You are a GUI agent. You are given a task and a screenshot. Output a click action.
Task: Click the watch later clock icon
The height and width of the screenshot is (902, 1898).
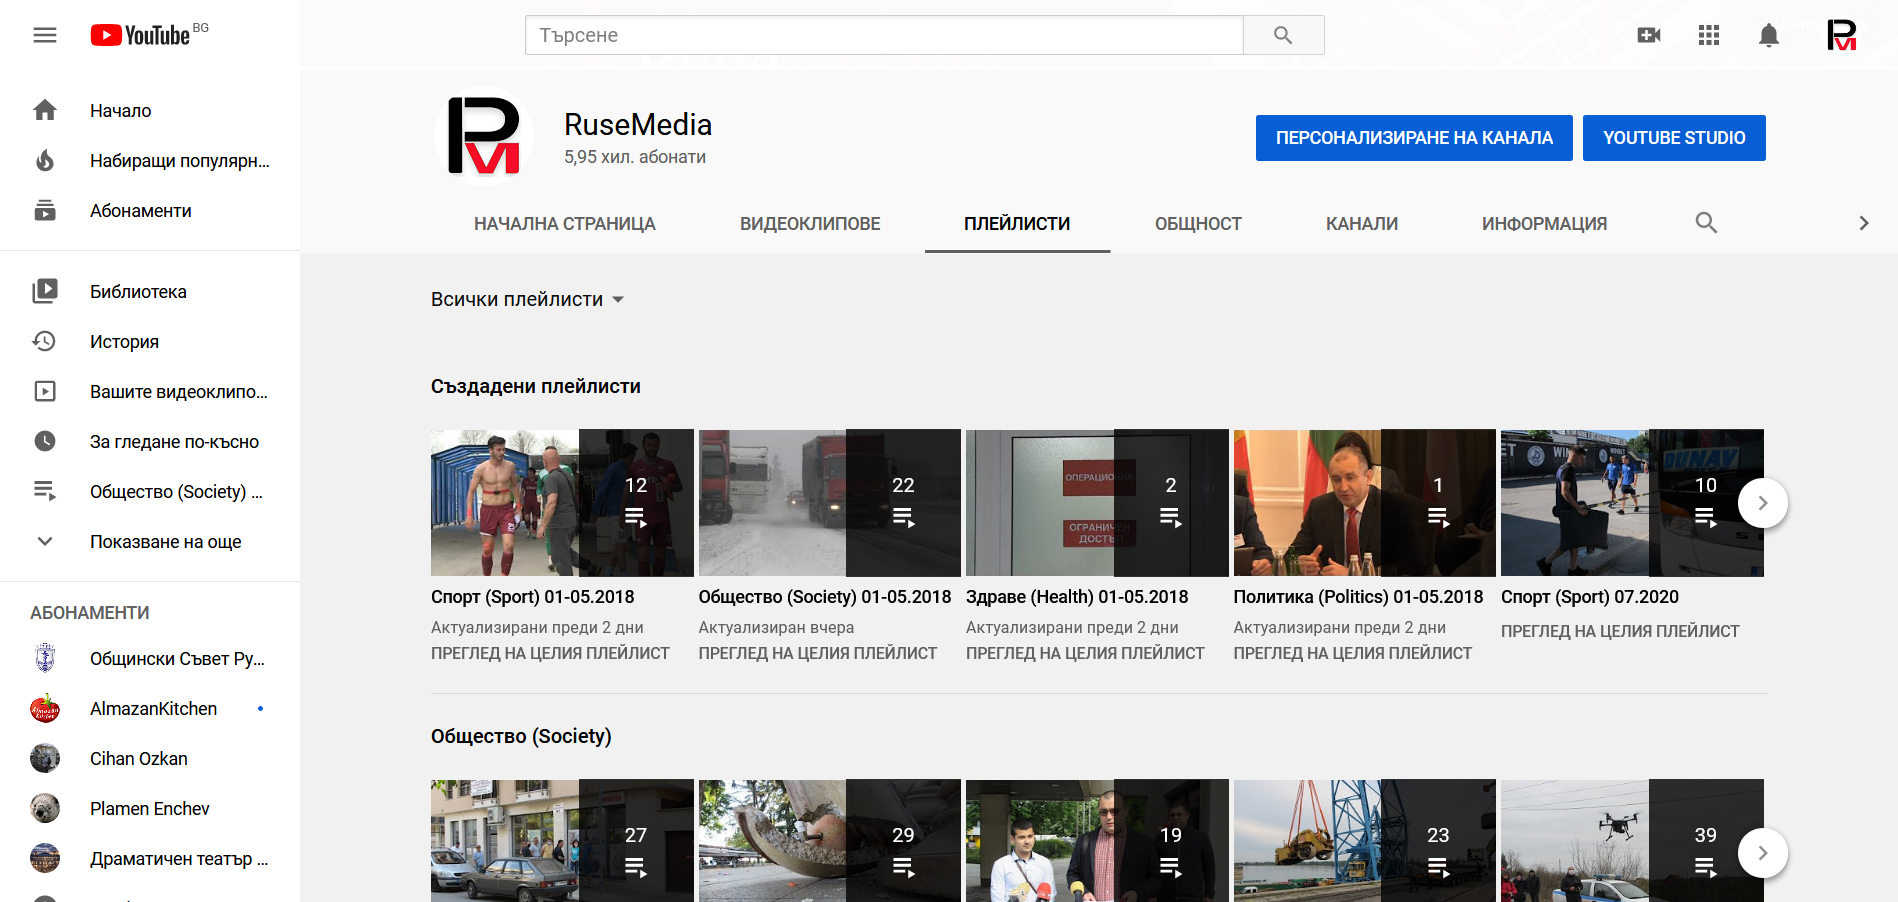[45, 441]
